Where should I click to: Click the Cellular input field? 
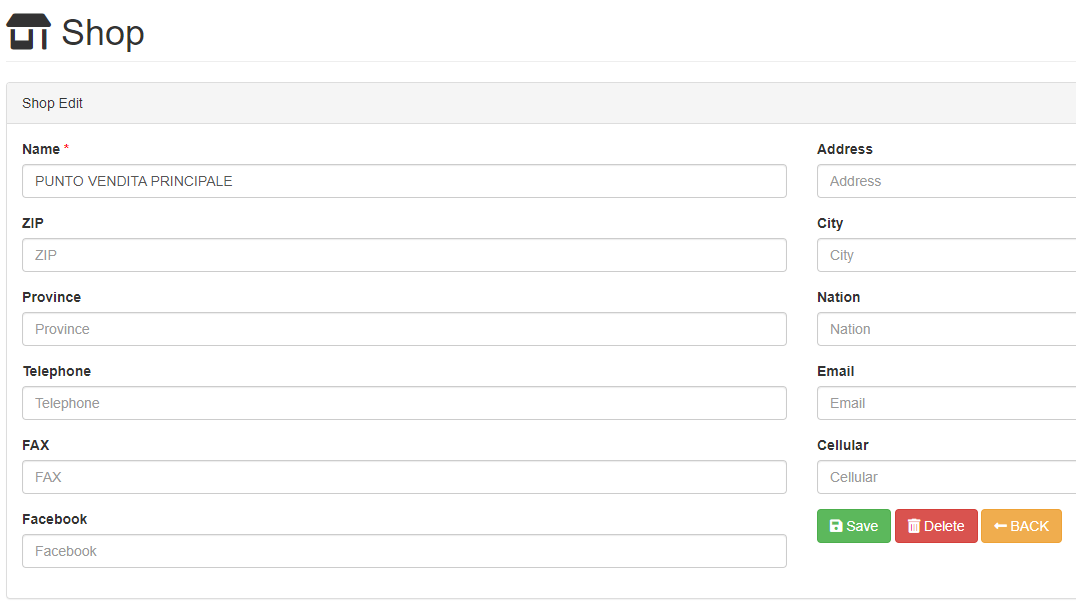pos(946,477)
